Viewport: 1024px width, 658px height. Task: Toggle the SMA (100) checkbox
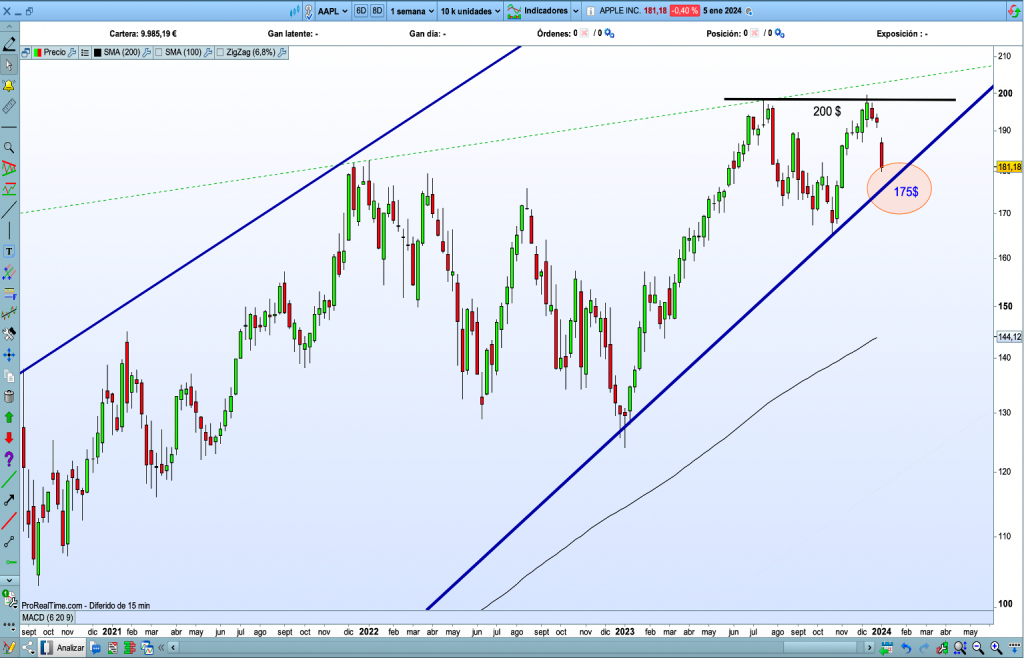[x=159, y=52]
